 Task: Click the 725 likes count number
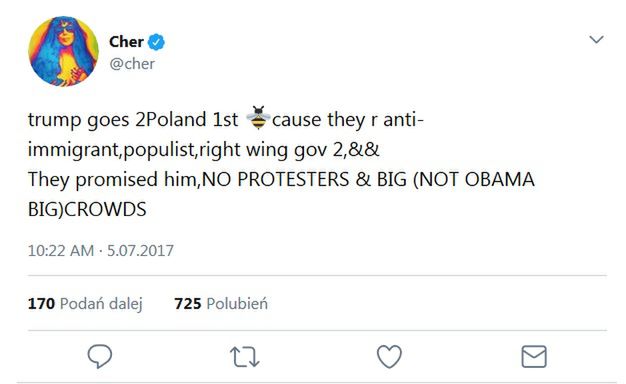(188, 304)
